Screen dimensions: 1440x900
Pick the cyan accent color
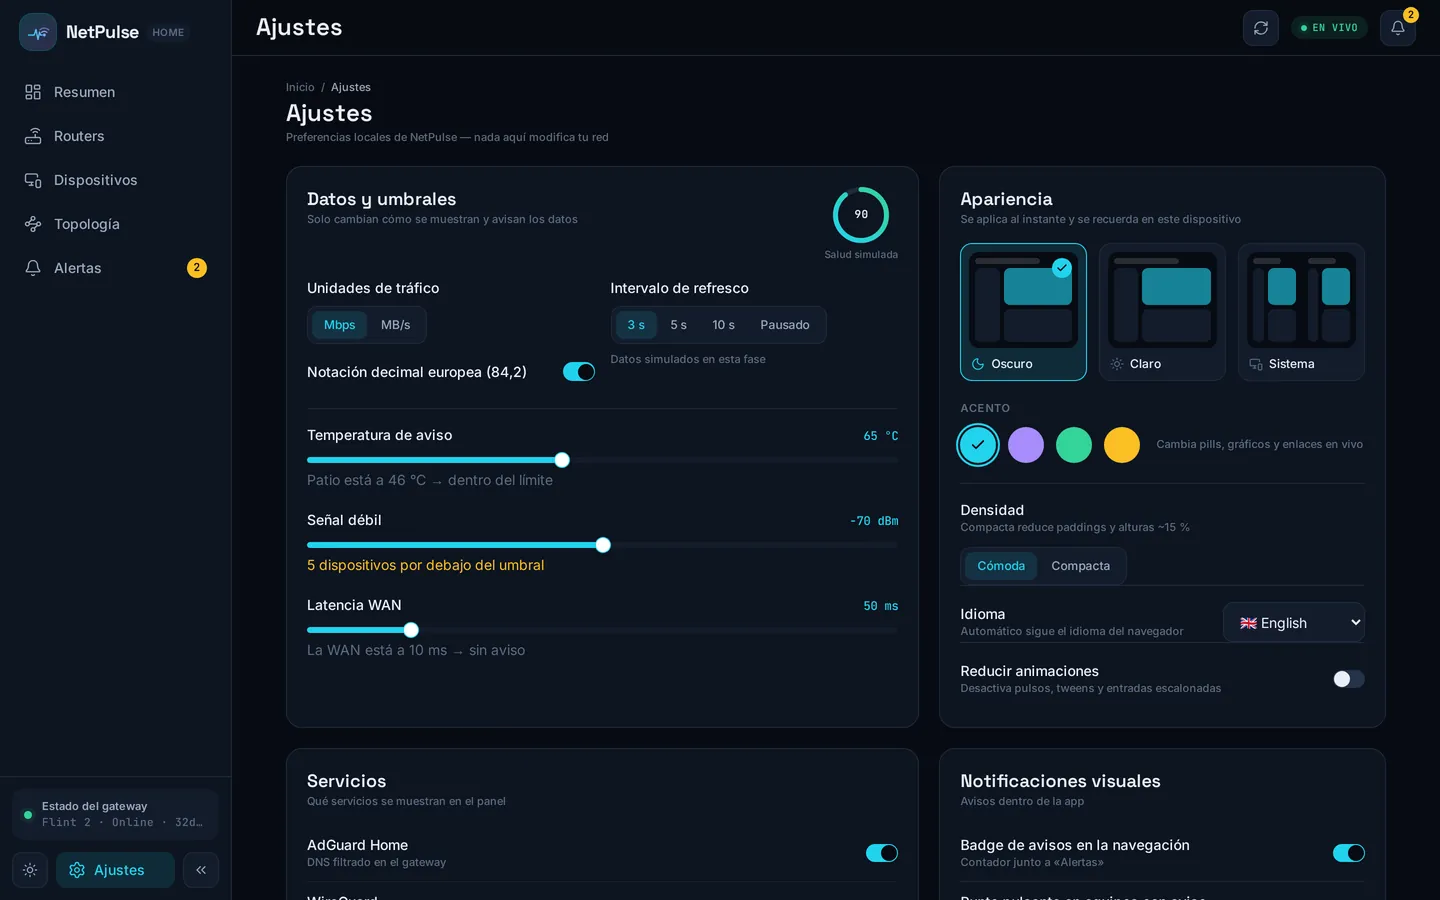click(978, 445)
